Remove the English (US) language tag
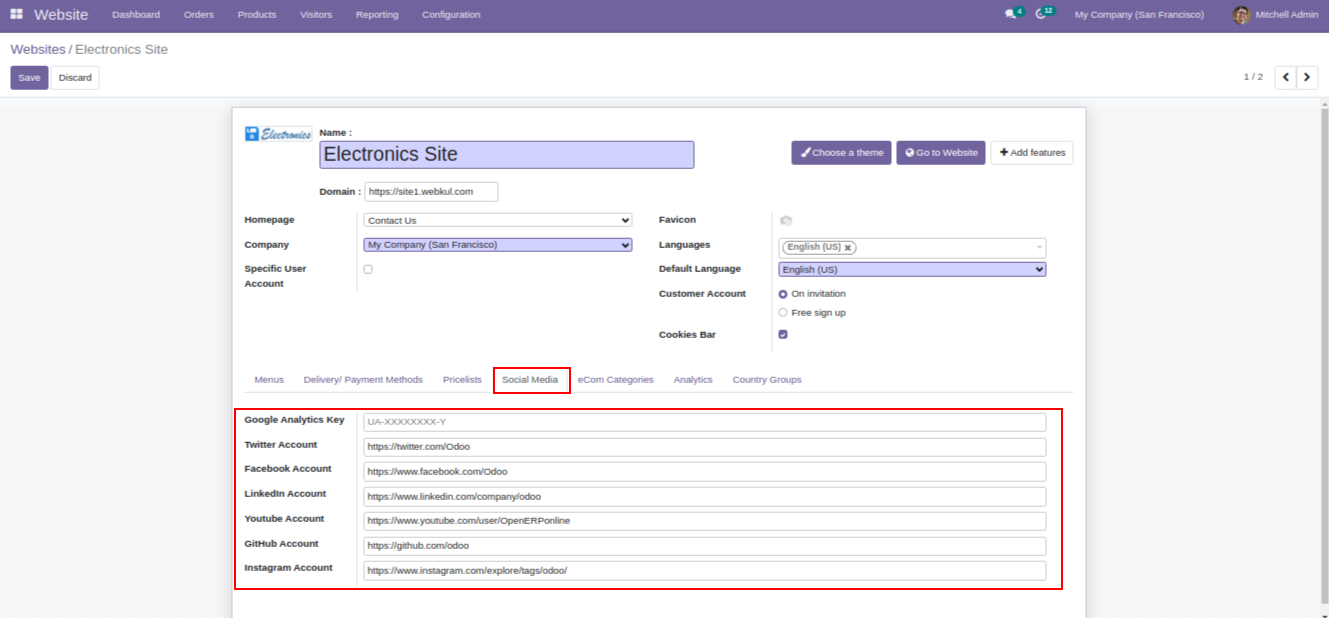 point(848,247)
